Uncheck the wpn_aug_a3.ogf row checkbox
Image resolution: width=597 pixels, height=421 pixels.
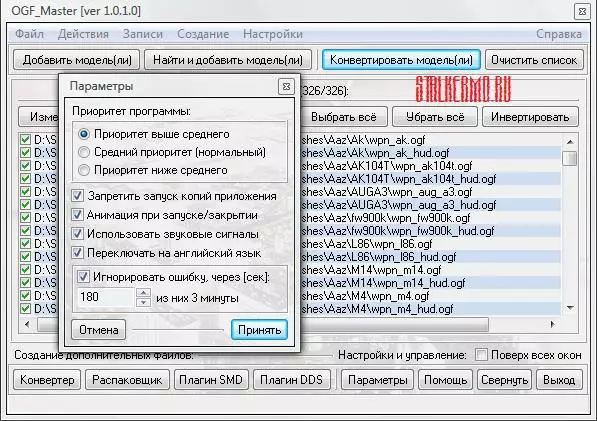[25, 191]
